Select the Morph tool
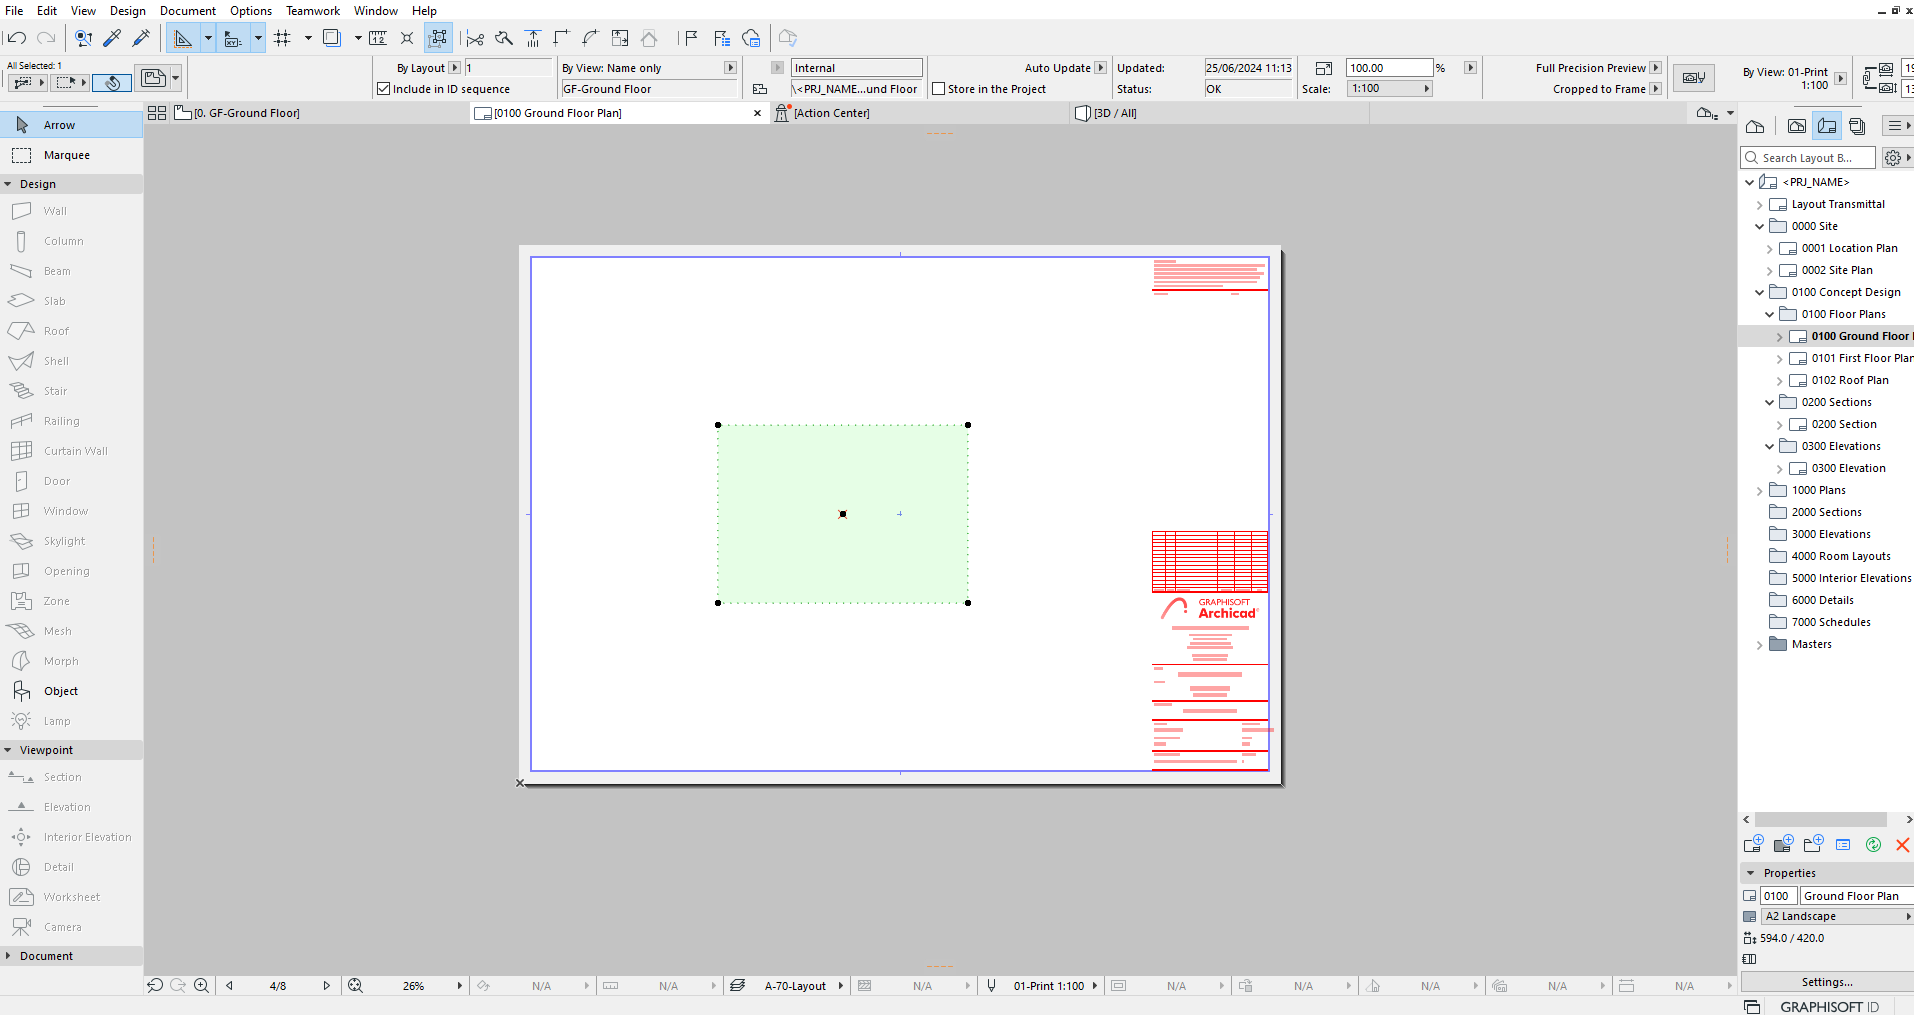Image resolution: width=1914 pixels, height=1015 pixels. point(62,660)
